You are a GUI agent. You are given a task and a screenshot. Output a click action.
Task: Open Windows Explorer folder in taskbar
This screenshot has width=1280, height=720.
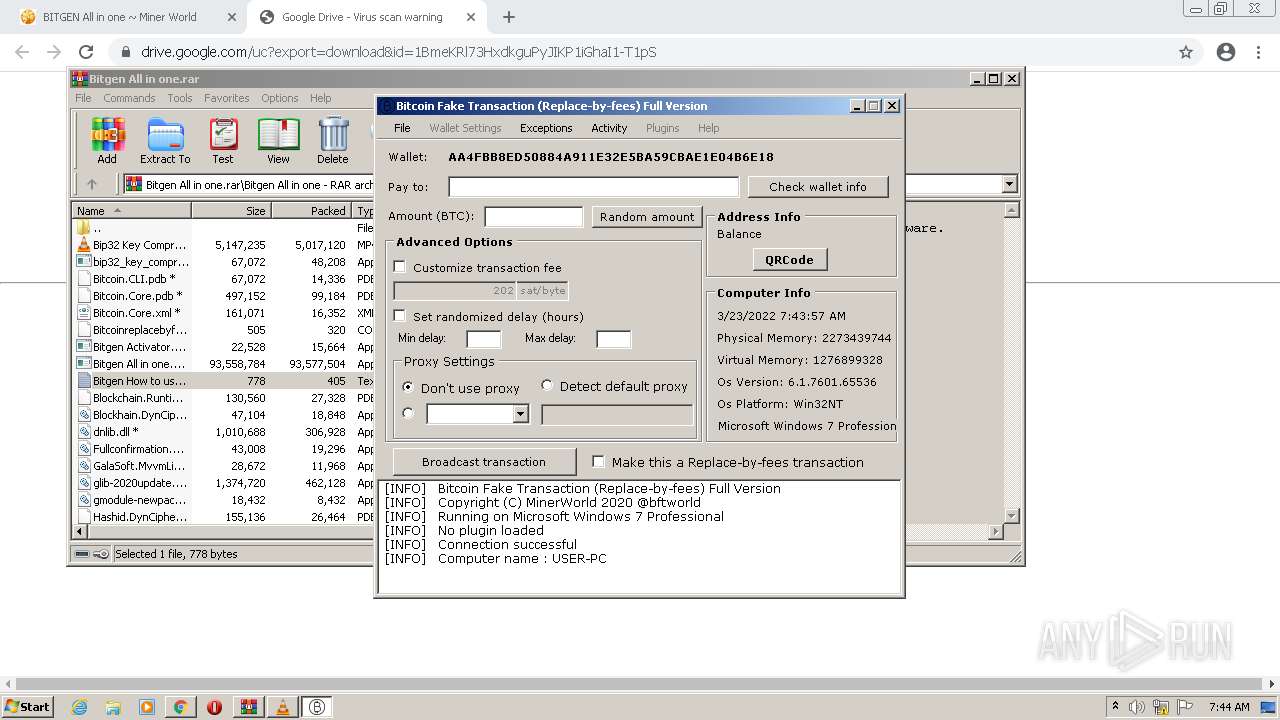113,707
